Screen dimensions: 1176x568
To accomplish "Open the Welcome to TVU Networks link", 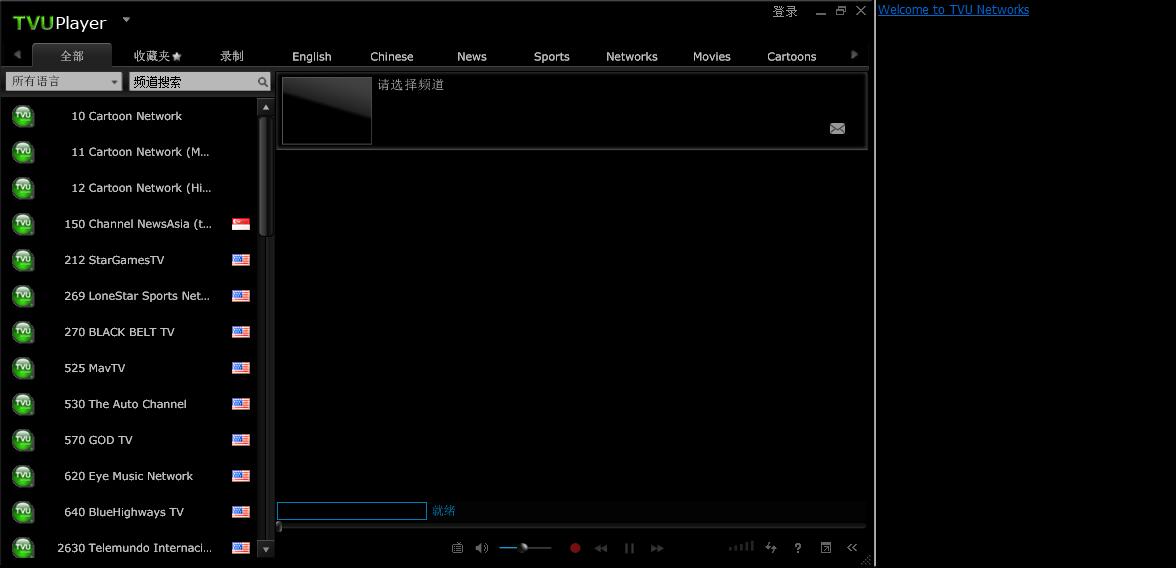I will (953, 10).
